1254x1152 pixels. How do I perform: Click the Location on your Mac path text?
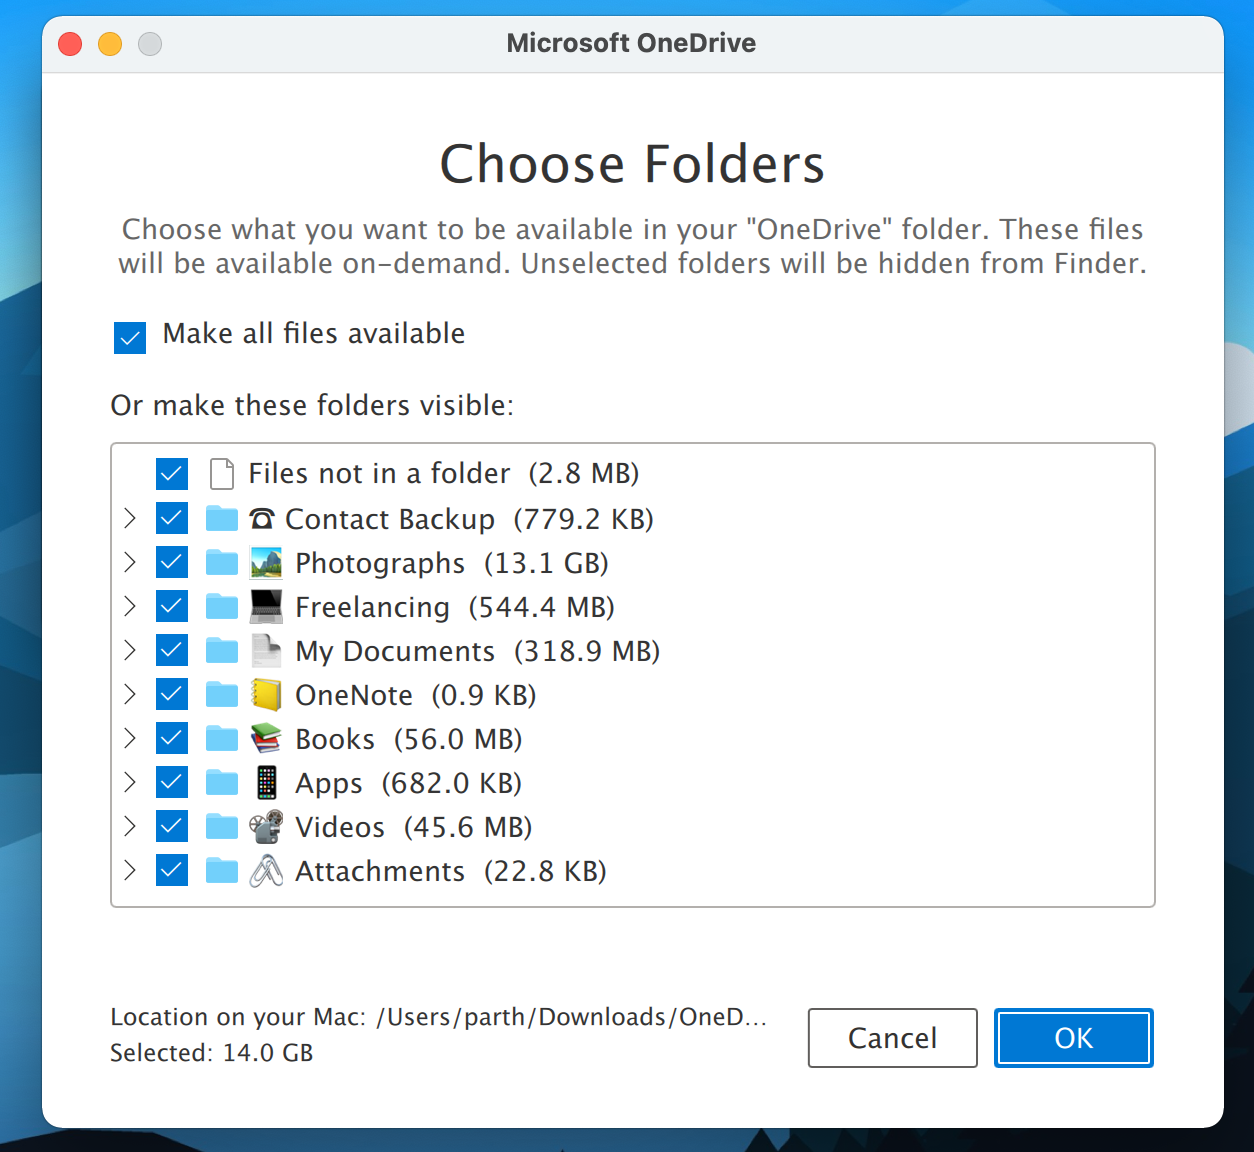tap(438, 1017)
